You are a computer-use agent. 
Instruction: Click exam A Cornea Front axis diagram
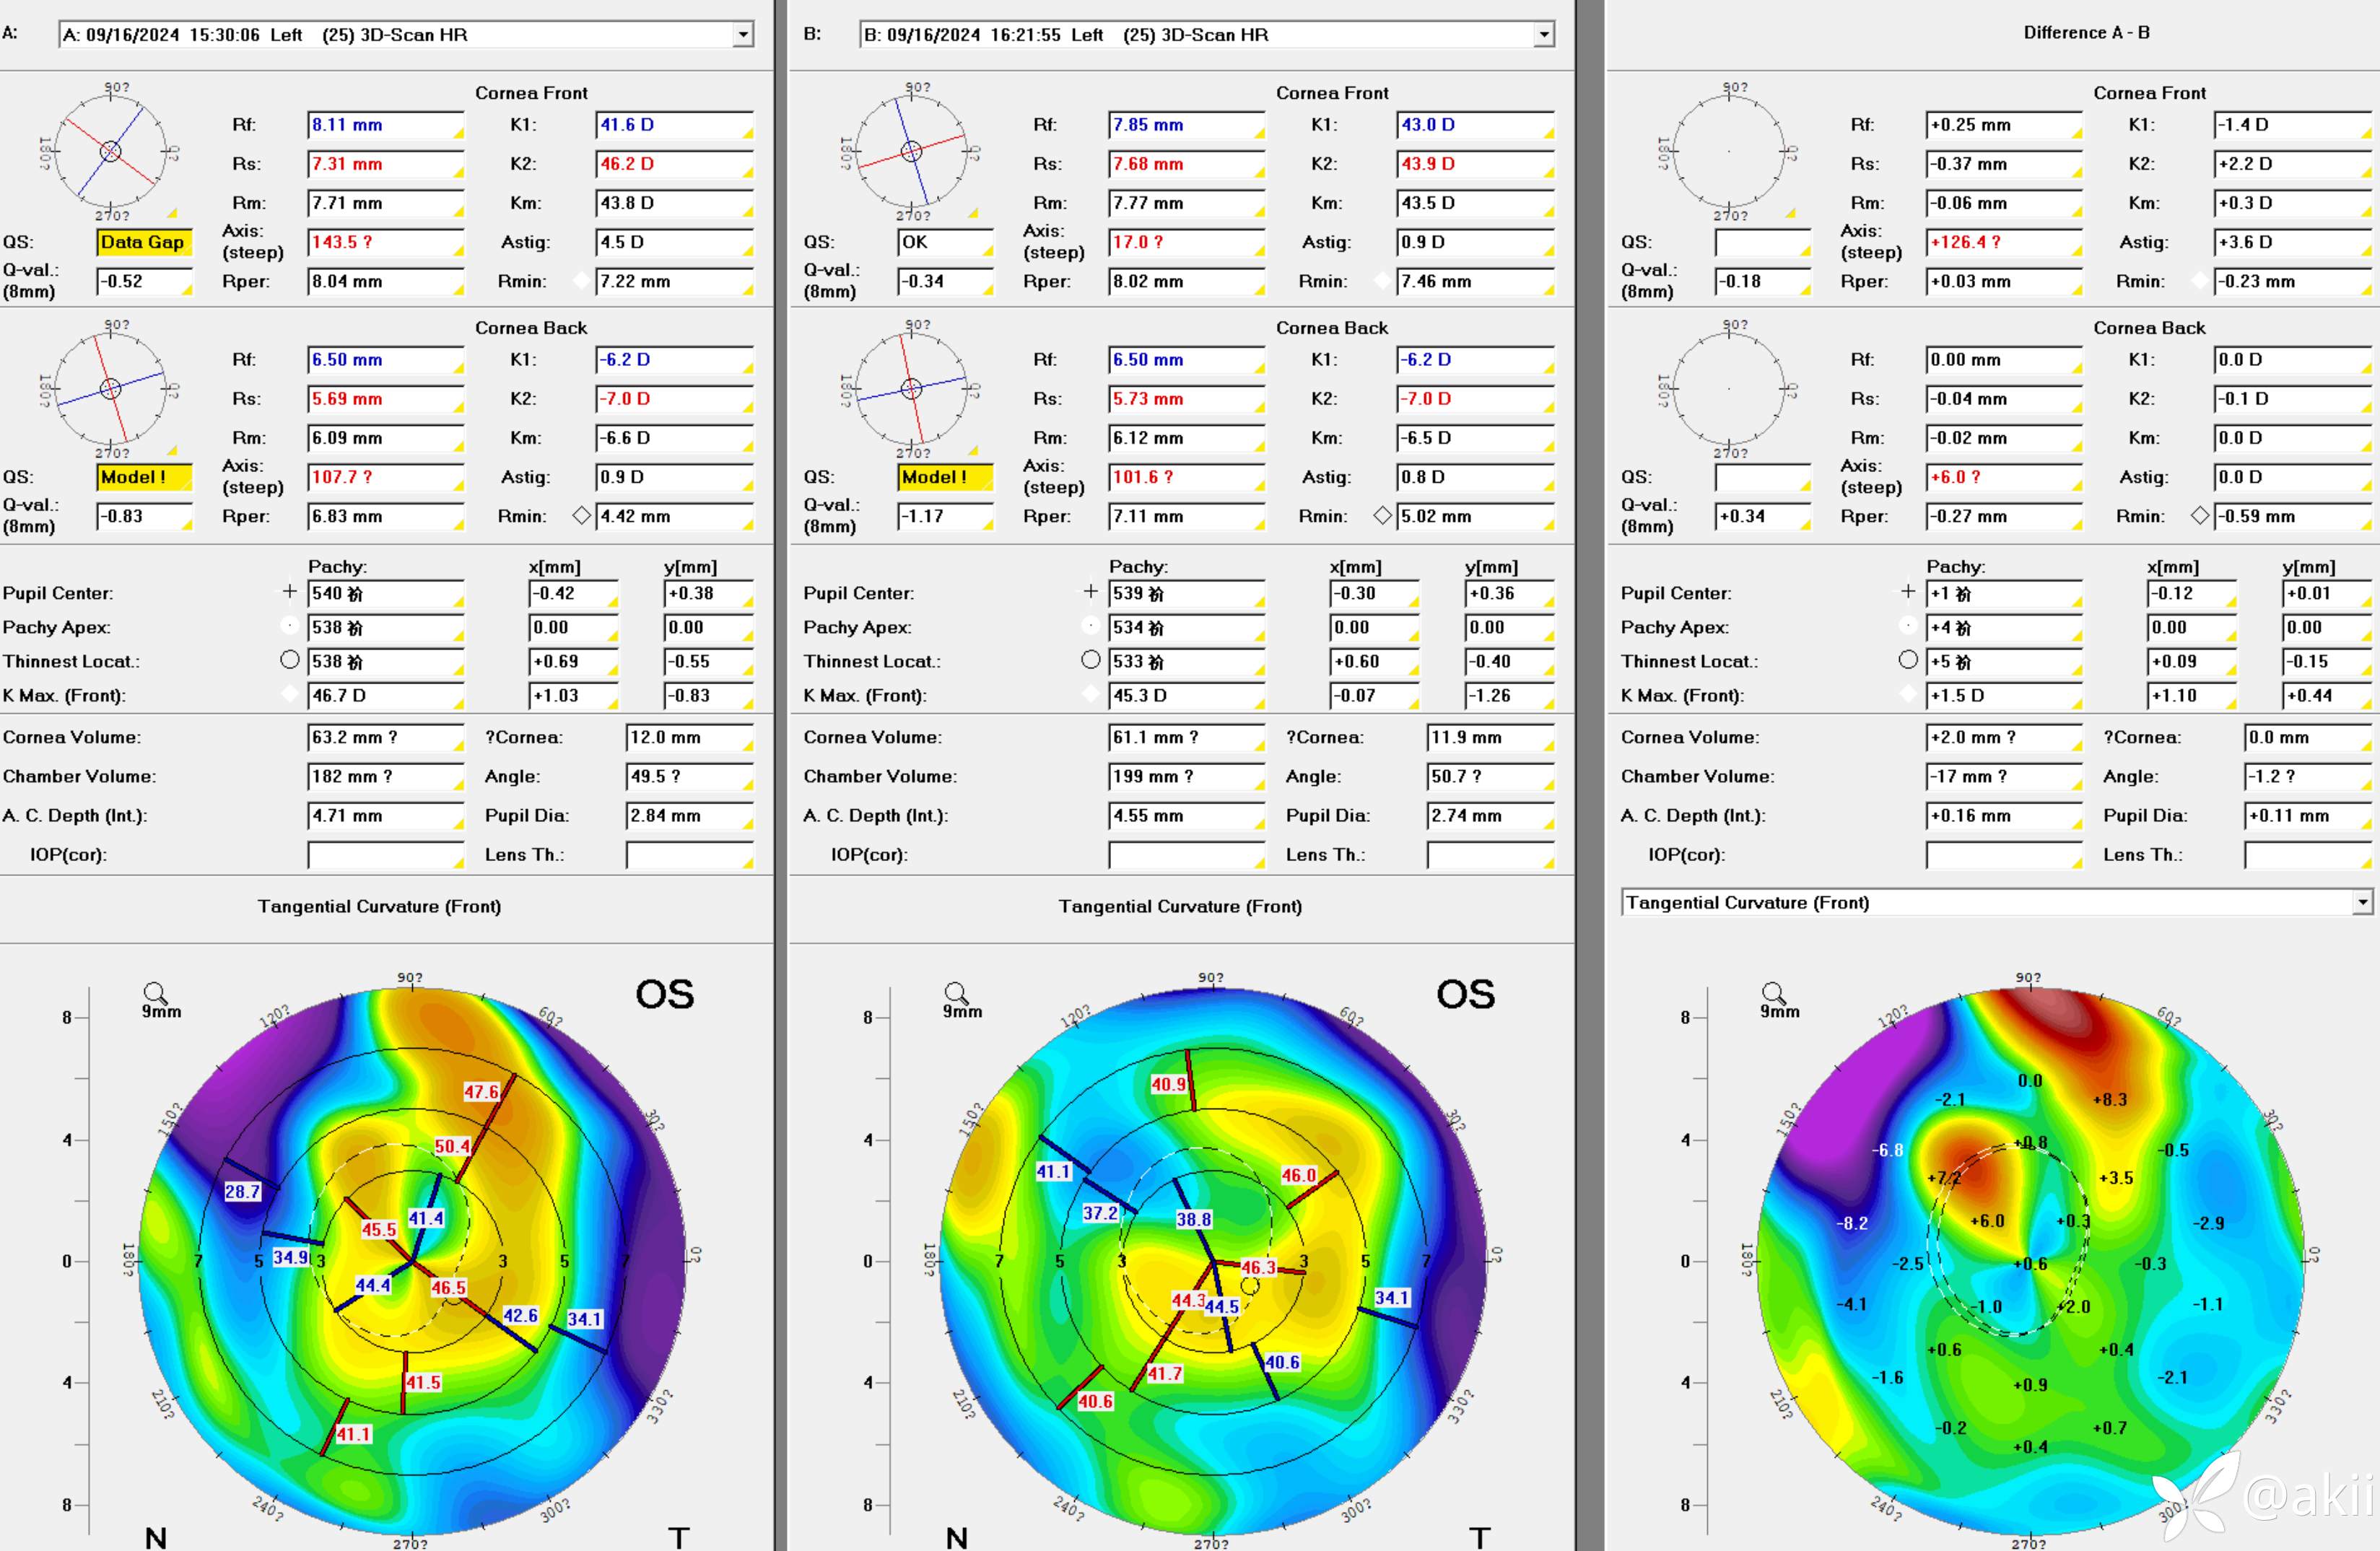111,151
